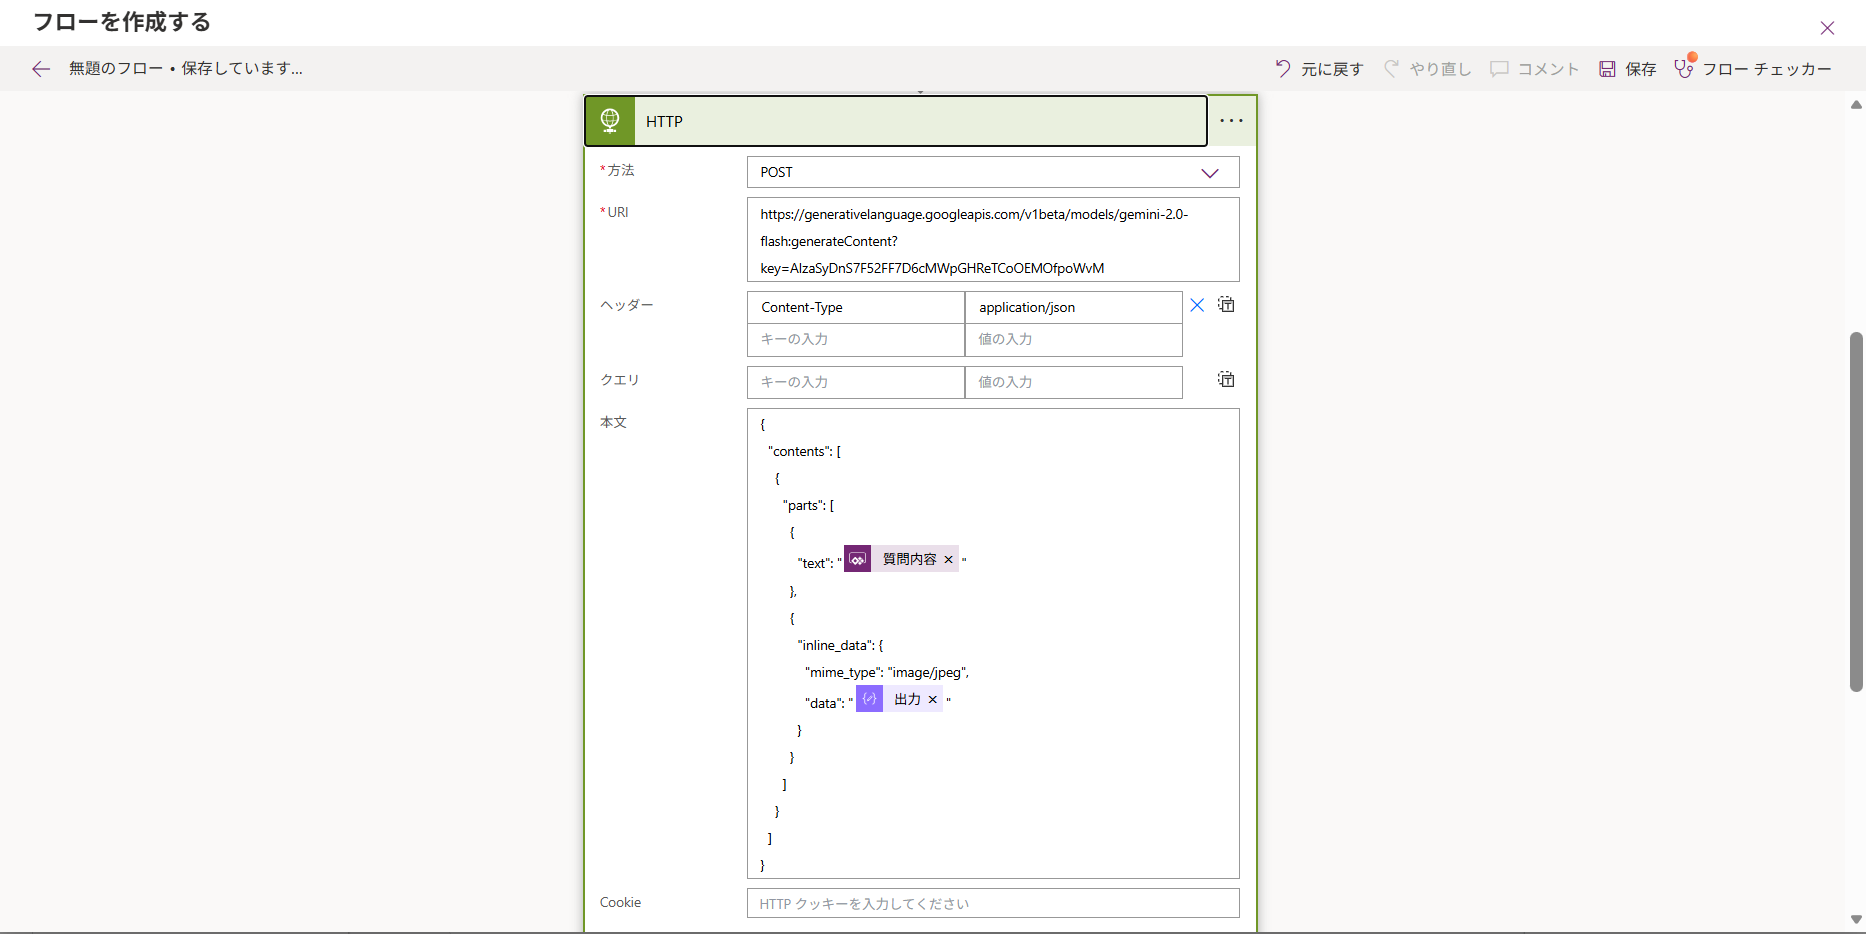The width and height of the screenshot is (1866, 934).
Task: Switch headers to text mode icon
Action: (1226, 304)
